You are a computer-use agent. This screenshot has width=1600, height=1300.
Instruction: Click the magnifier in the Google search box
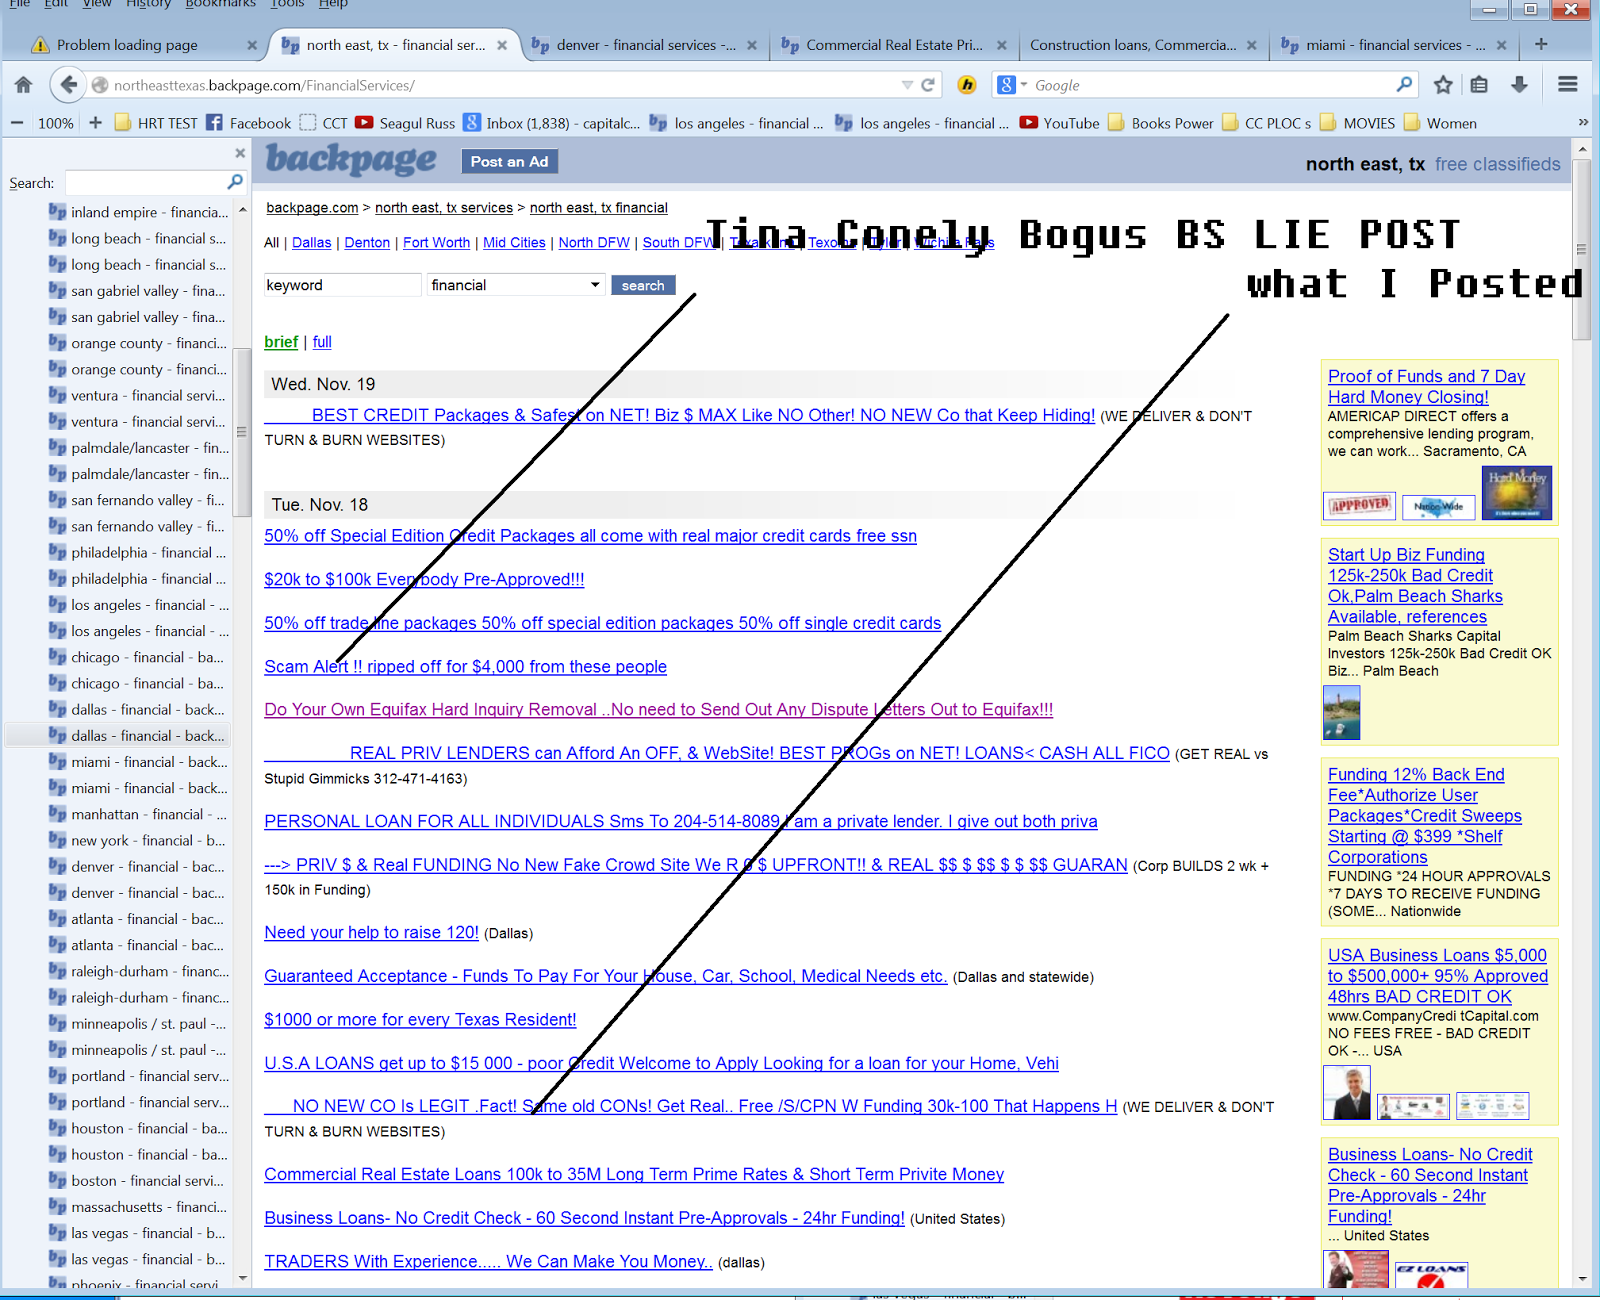tap(1404, 85)
